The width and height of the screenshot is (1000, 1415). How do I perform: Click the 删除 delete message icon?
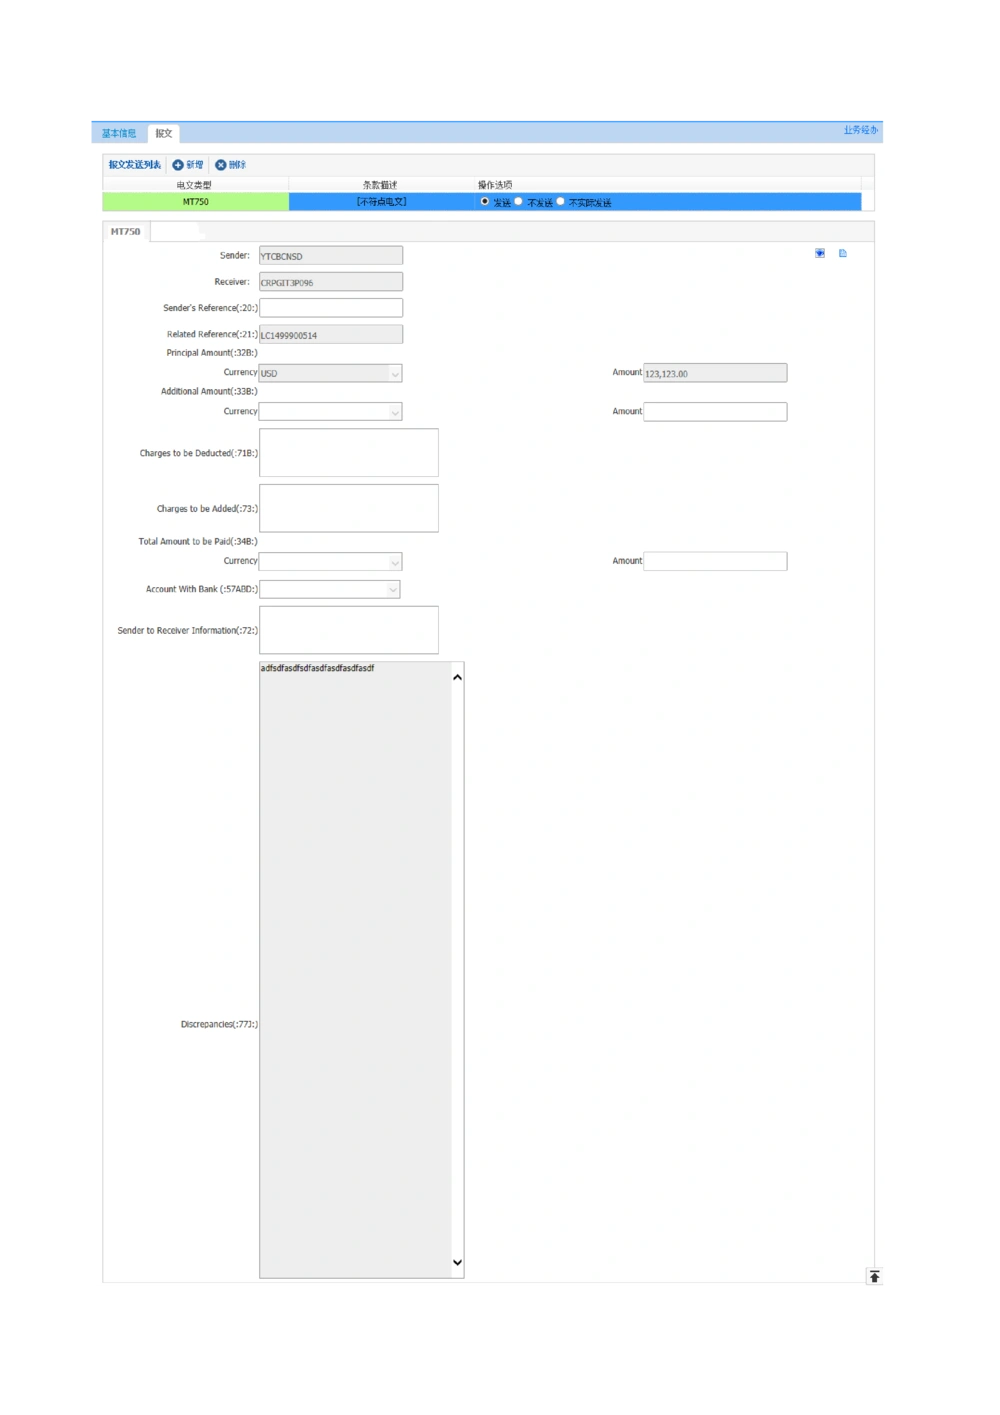point(221,165)
